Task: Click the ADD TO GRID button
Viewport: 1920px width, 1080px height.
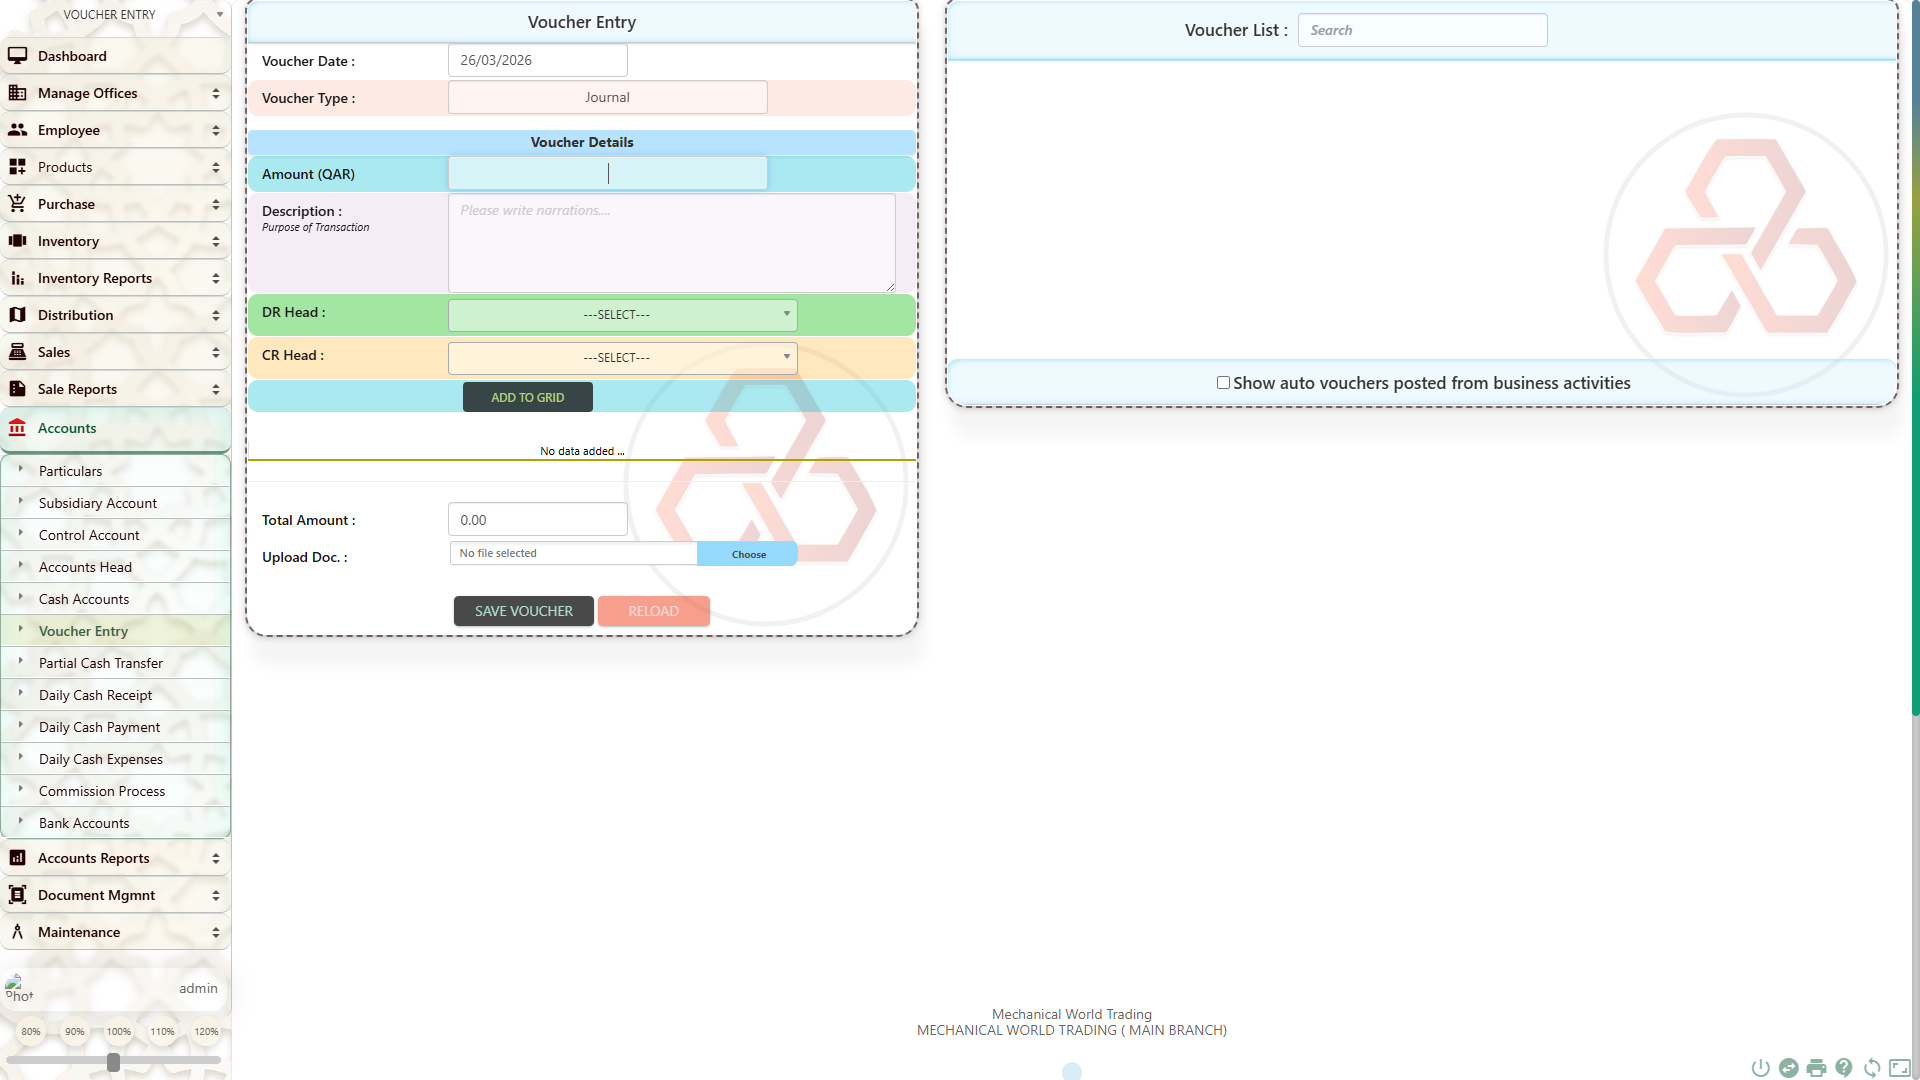Action: pos(527,397)
